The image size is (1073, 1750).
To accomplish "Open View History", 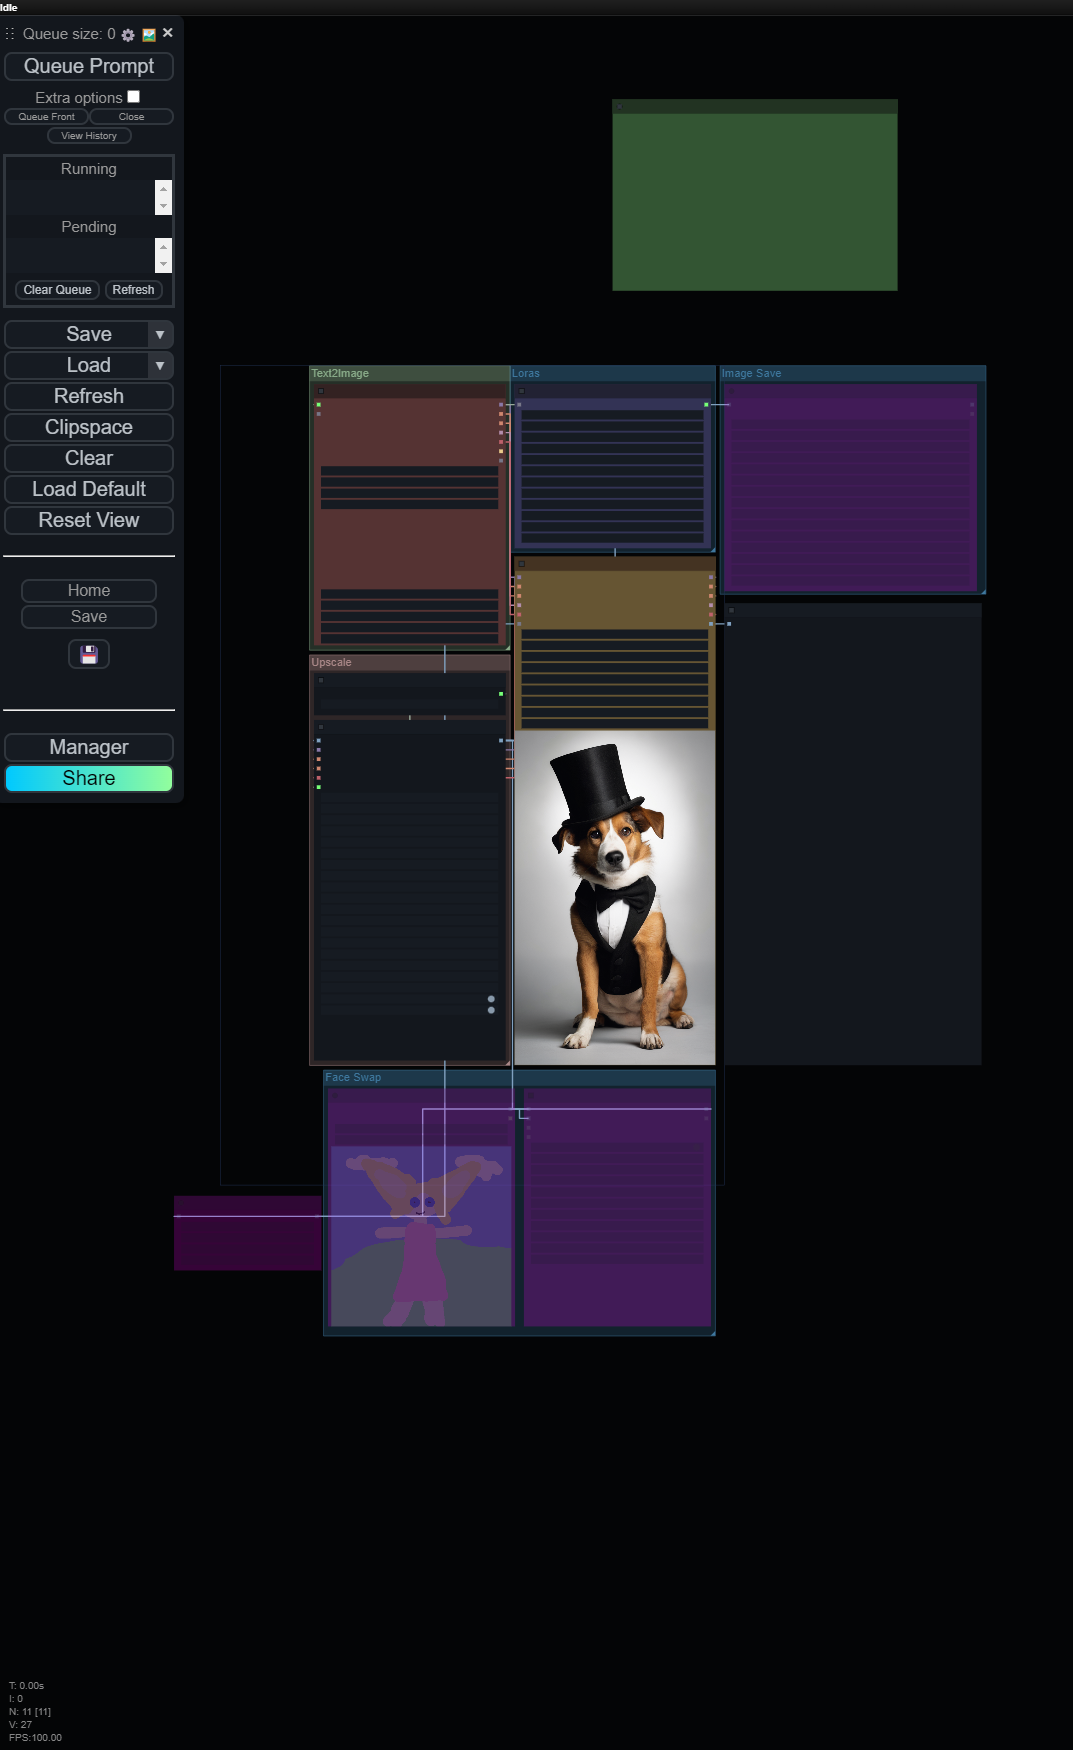I will [89, 136].
